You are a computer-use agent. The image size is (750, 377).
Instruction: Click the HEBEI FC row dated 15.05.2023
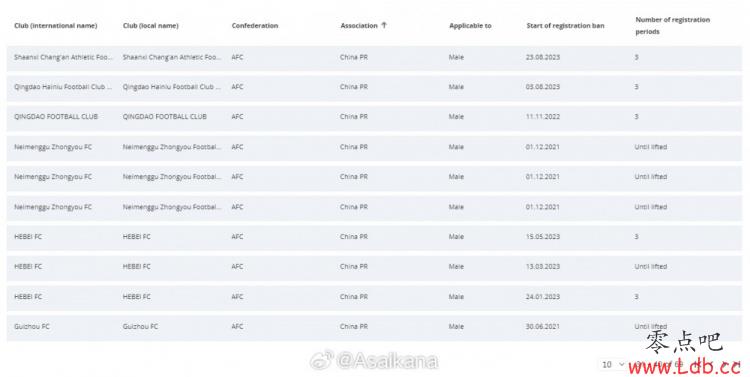coord(374,237)
